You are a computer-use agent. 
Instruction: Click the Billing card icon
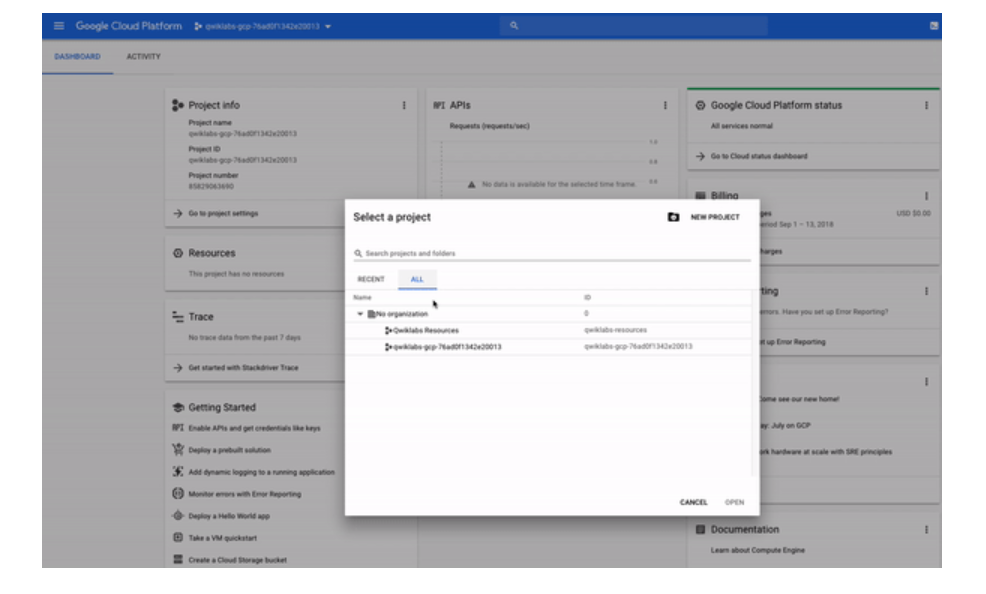700,196
